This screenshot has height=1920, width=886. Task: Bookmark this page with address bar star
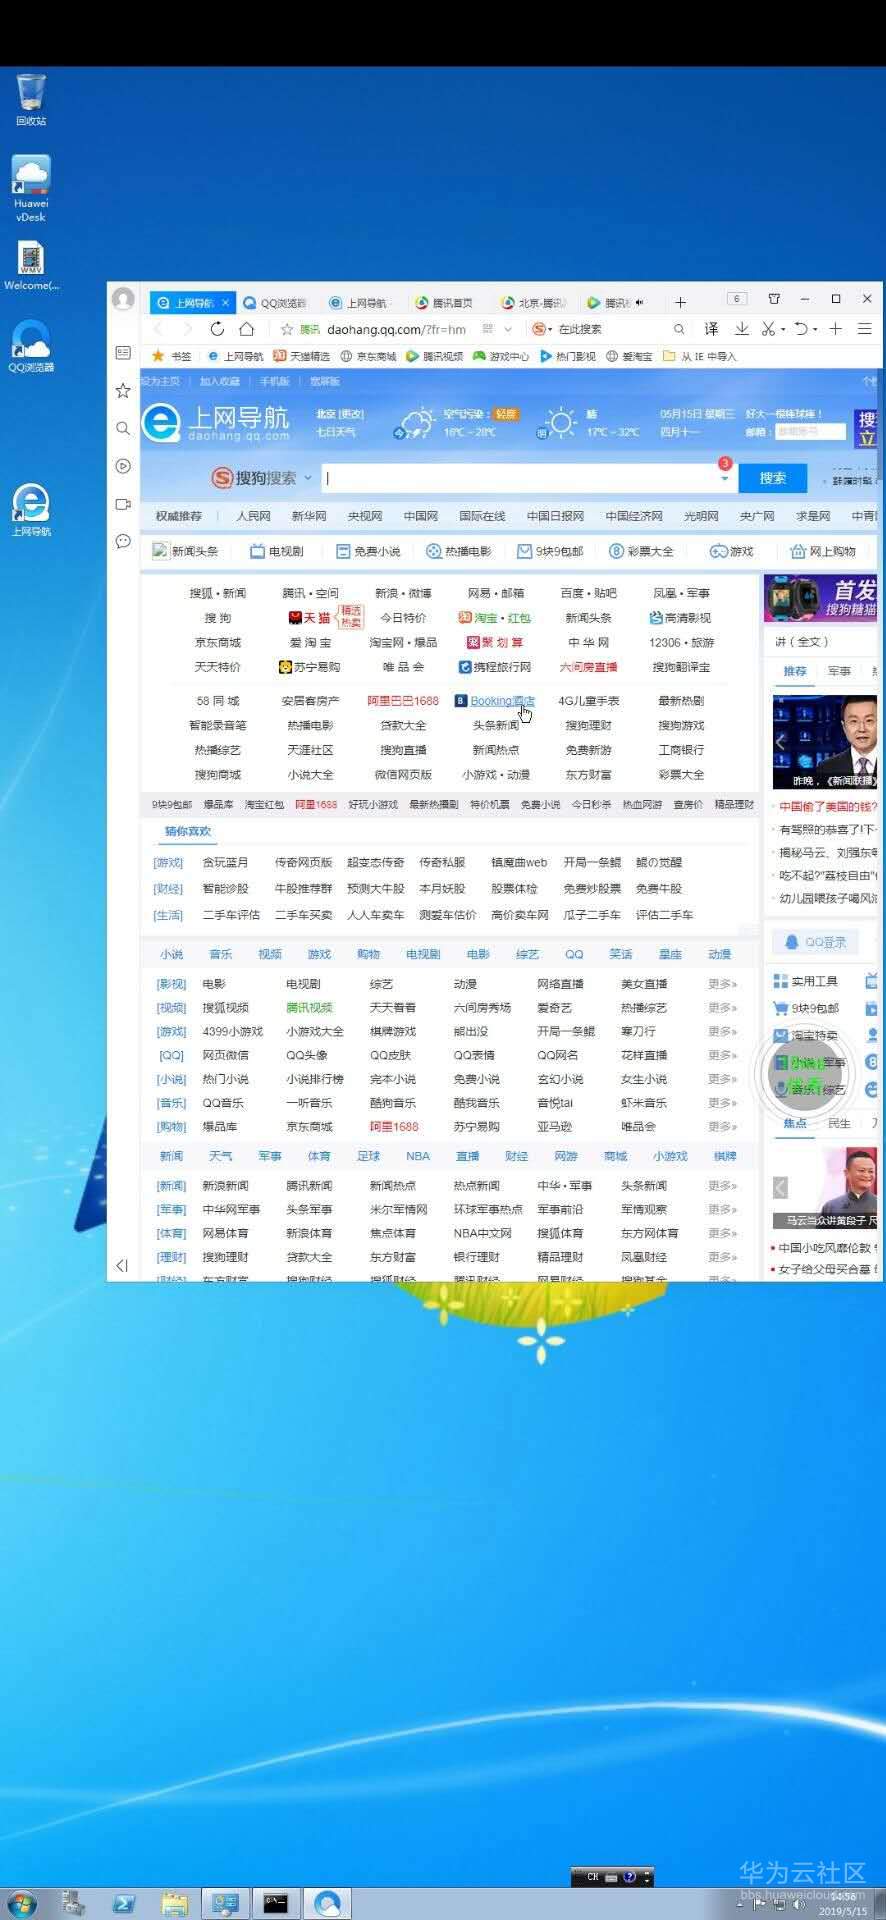click(287, 329)
